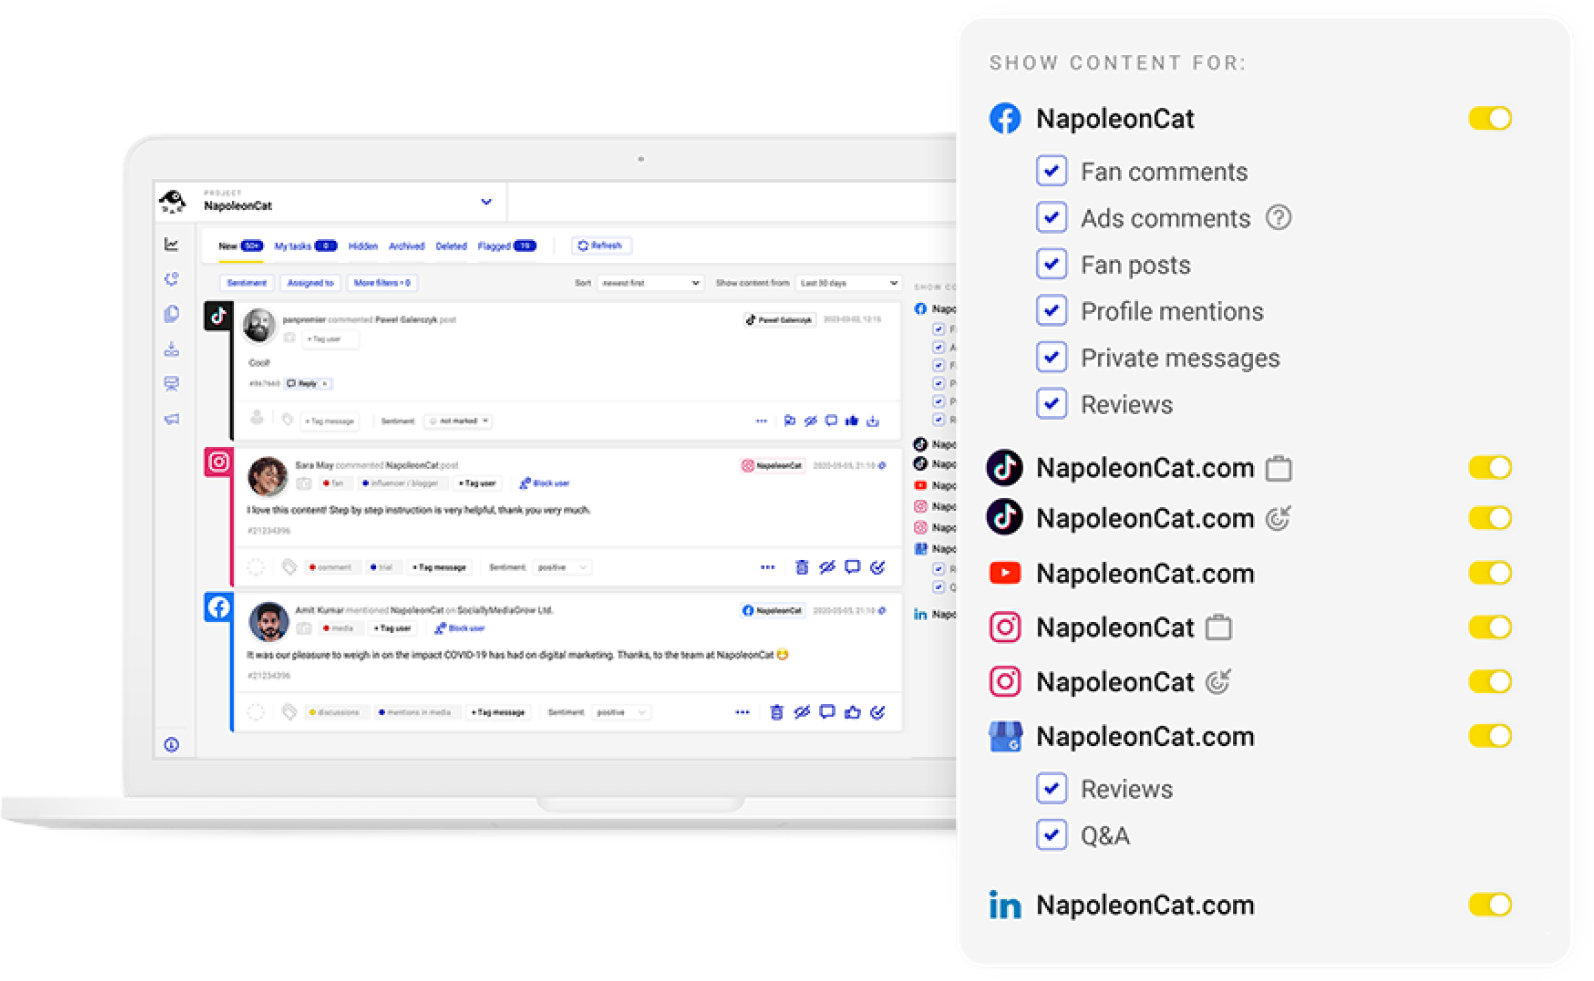This screenshot has width=1594, height=981.
Task: Click the Google My Business store icon
Action: 1005,737
